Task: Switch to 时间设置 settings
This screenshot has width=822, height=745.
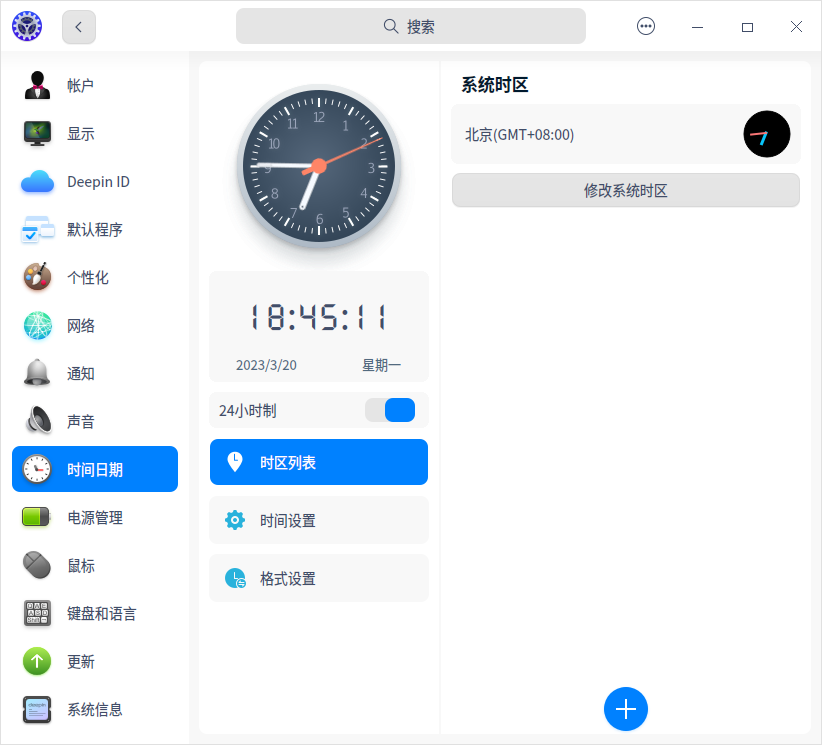Action: click(318, 520)
